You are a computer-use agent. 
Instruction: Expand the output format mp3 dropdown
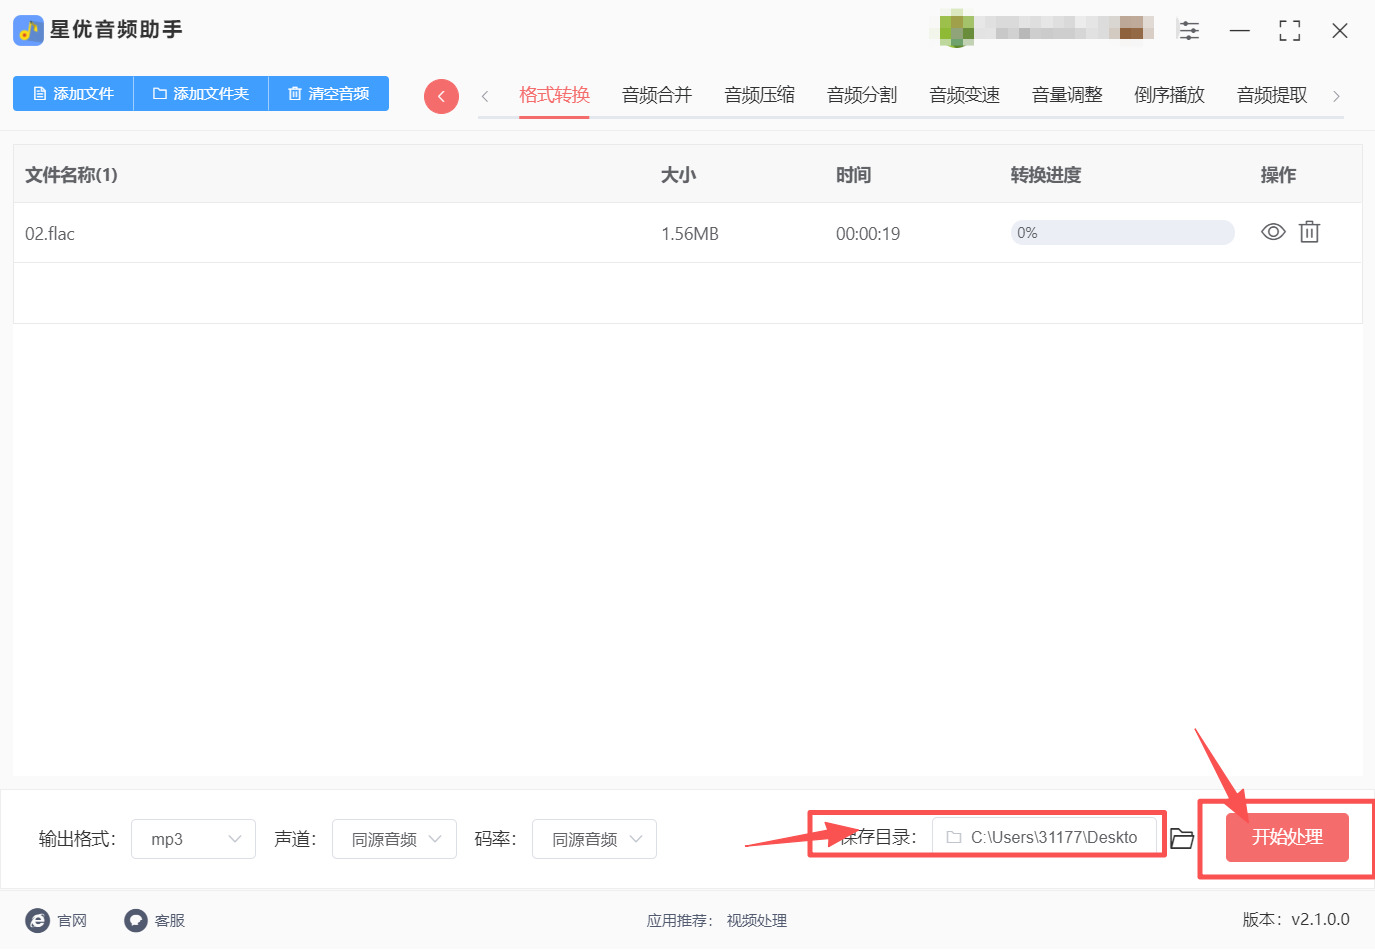click(193, 839)
